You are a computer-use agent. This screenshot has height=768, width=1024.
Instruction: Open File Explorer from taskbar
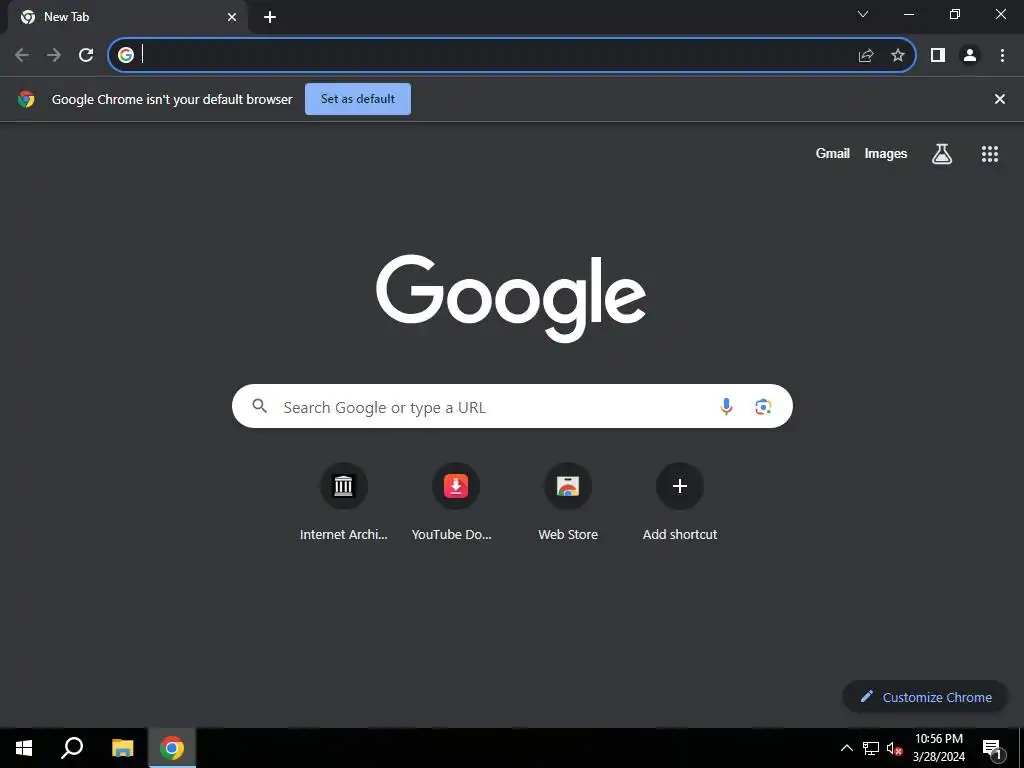(x=122, y=748)
